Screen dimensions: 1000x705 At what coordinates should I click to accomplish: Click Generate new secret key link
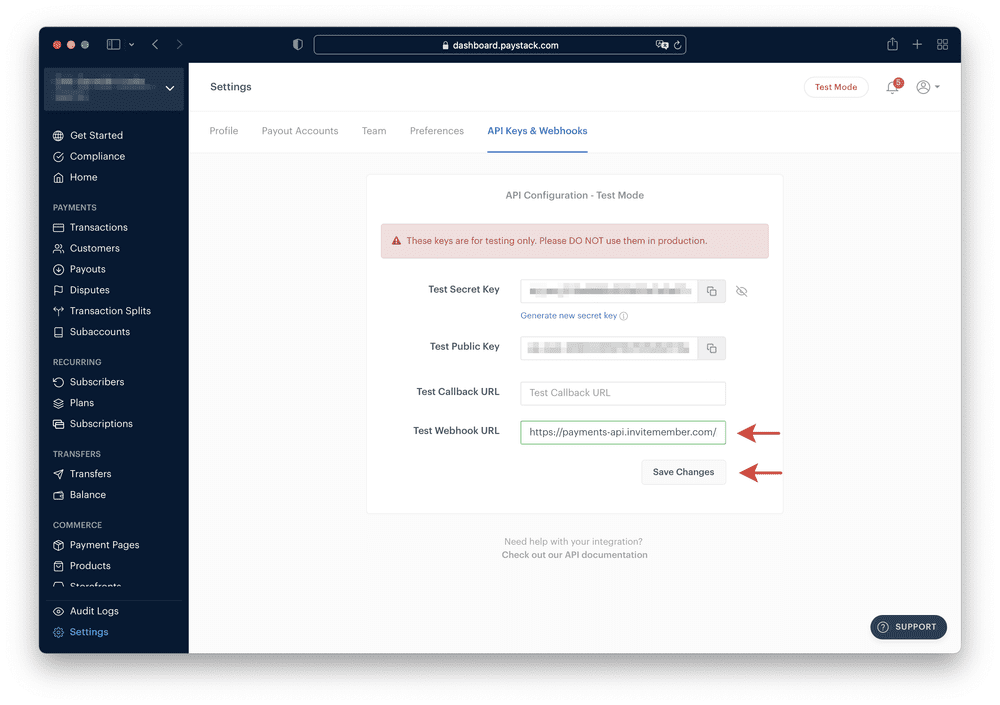point(568,315)
